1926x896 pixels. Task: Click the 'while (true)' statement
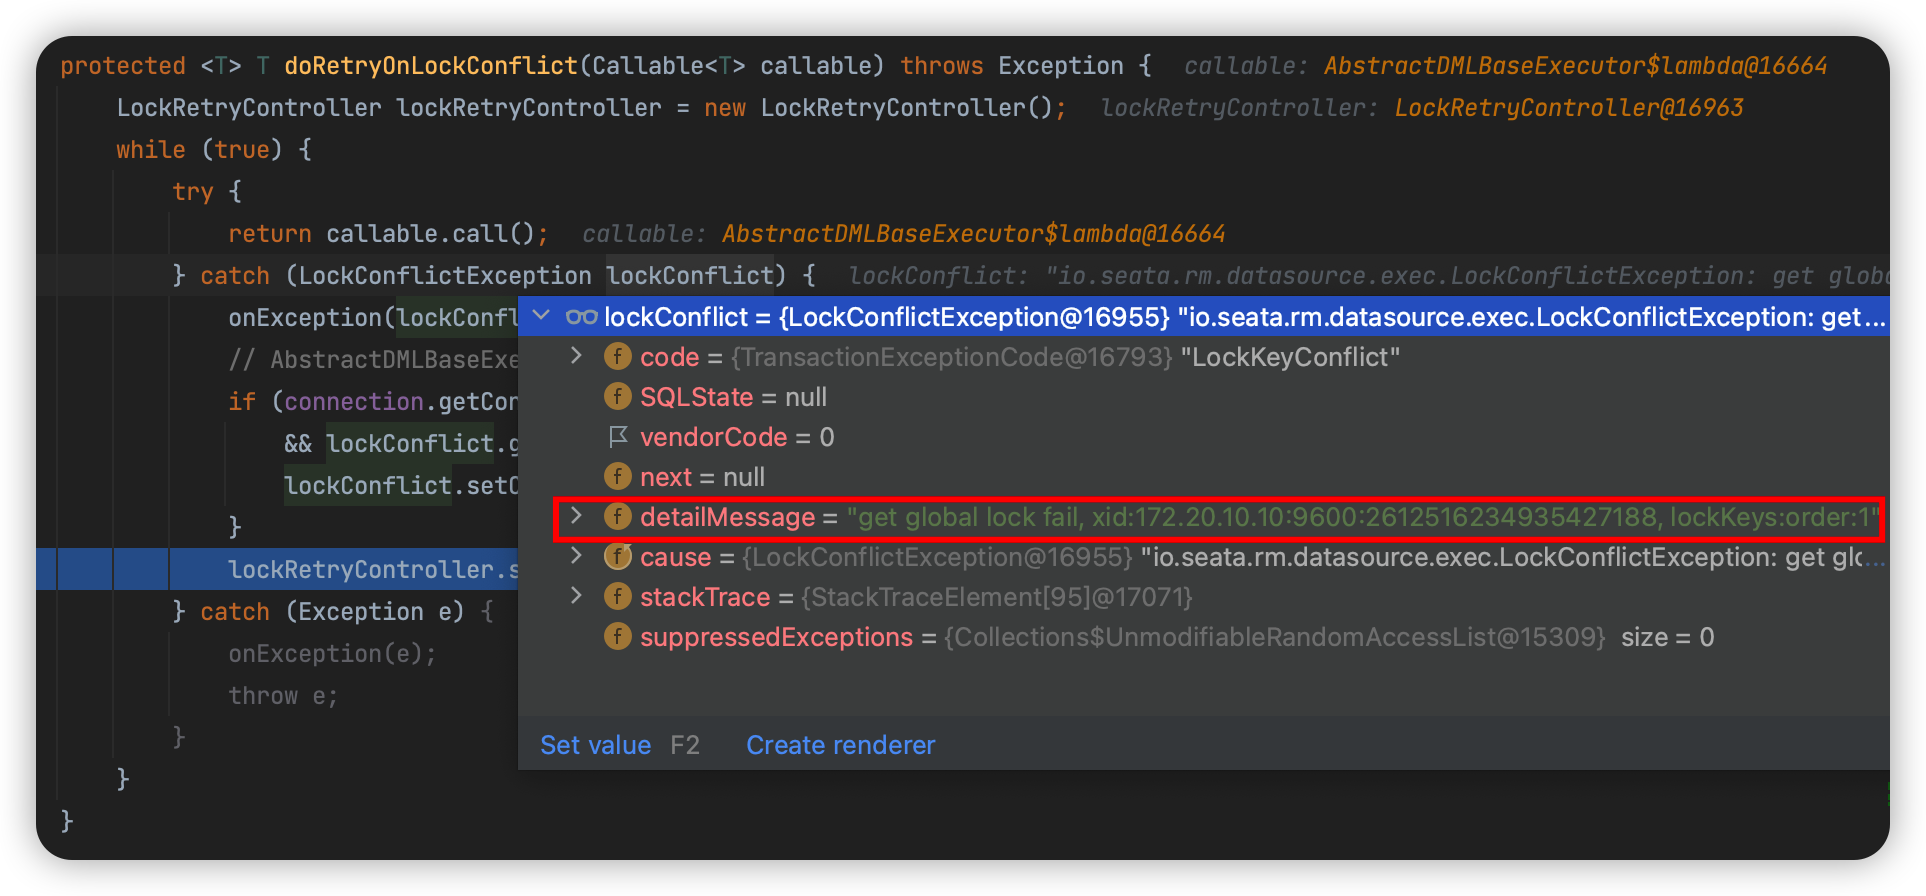click(213, 150)
